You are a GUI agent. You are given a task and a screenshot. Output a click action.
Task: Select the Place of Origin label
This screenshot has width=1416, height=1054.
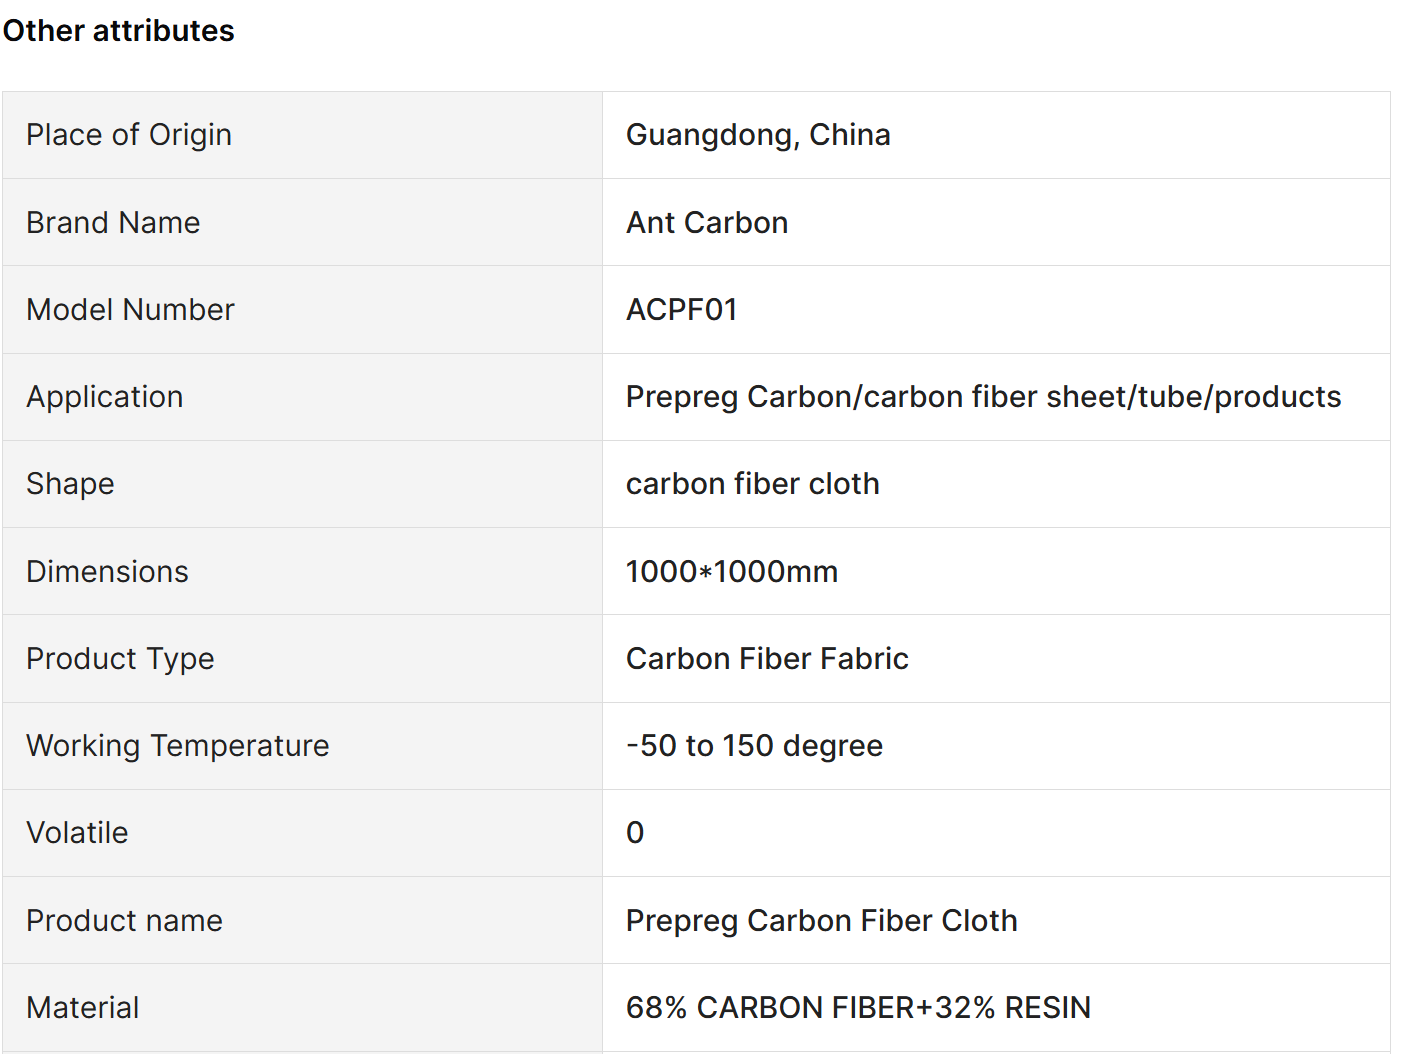click(129, 135)
